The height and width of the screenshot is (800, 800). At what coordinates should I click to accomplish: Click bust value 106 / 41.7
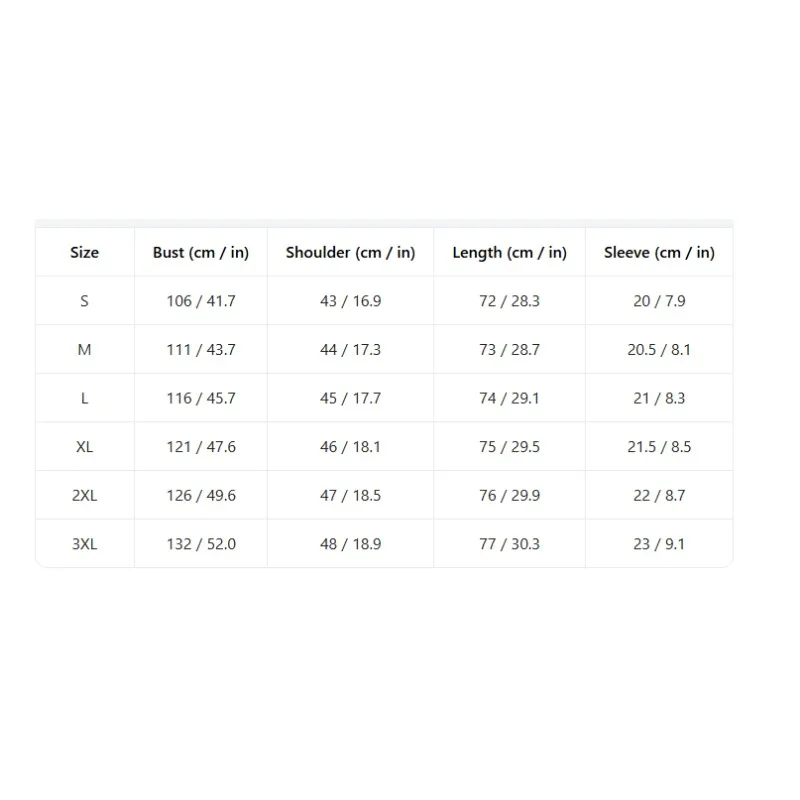click(x=201, y=301)
